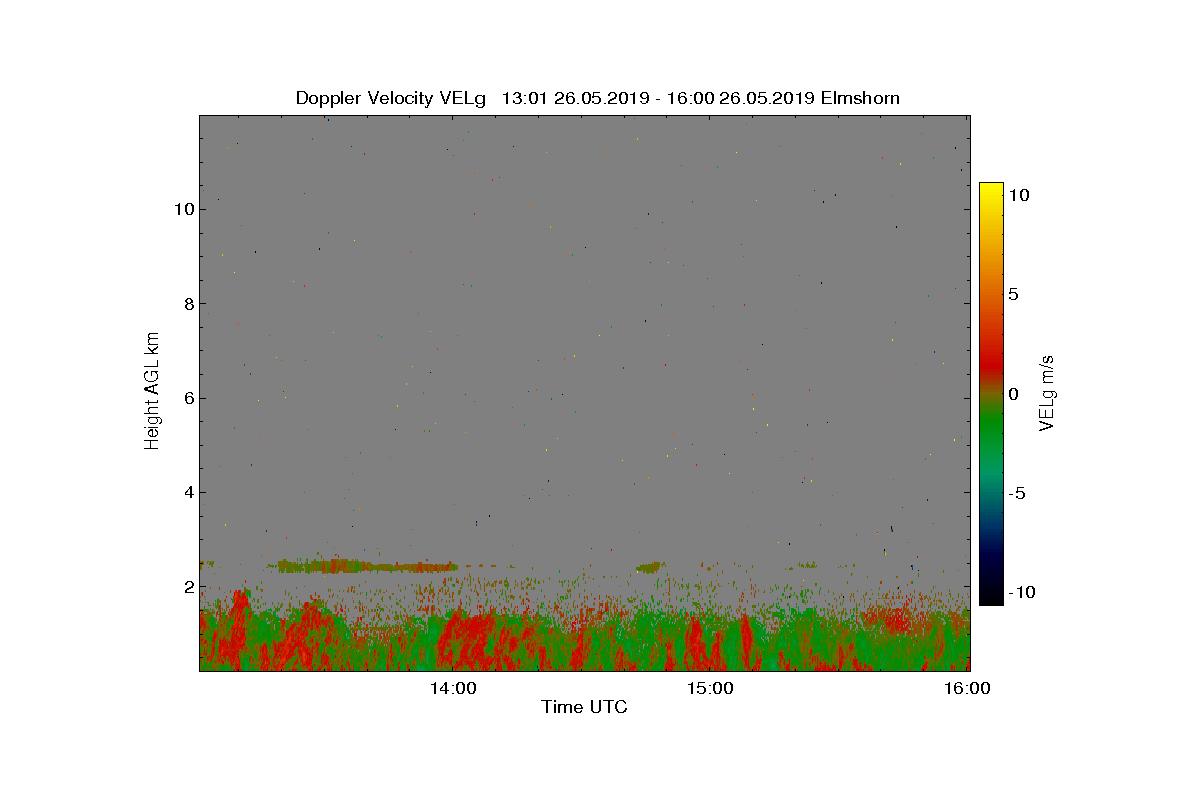
Task: Click the colorbar tick label 5
Action: (x=1013, y=294)
